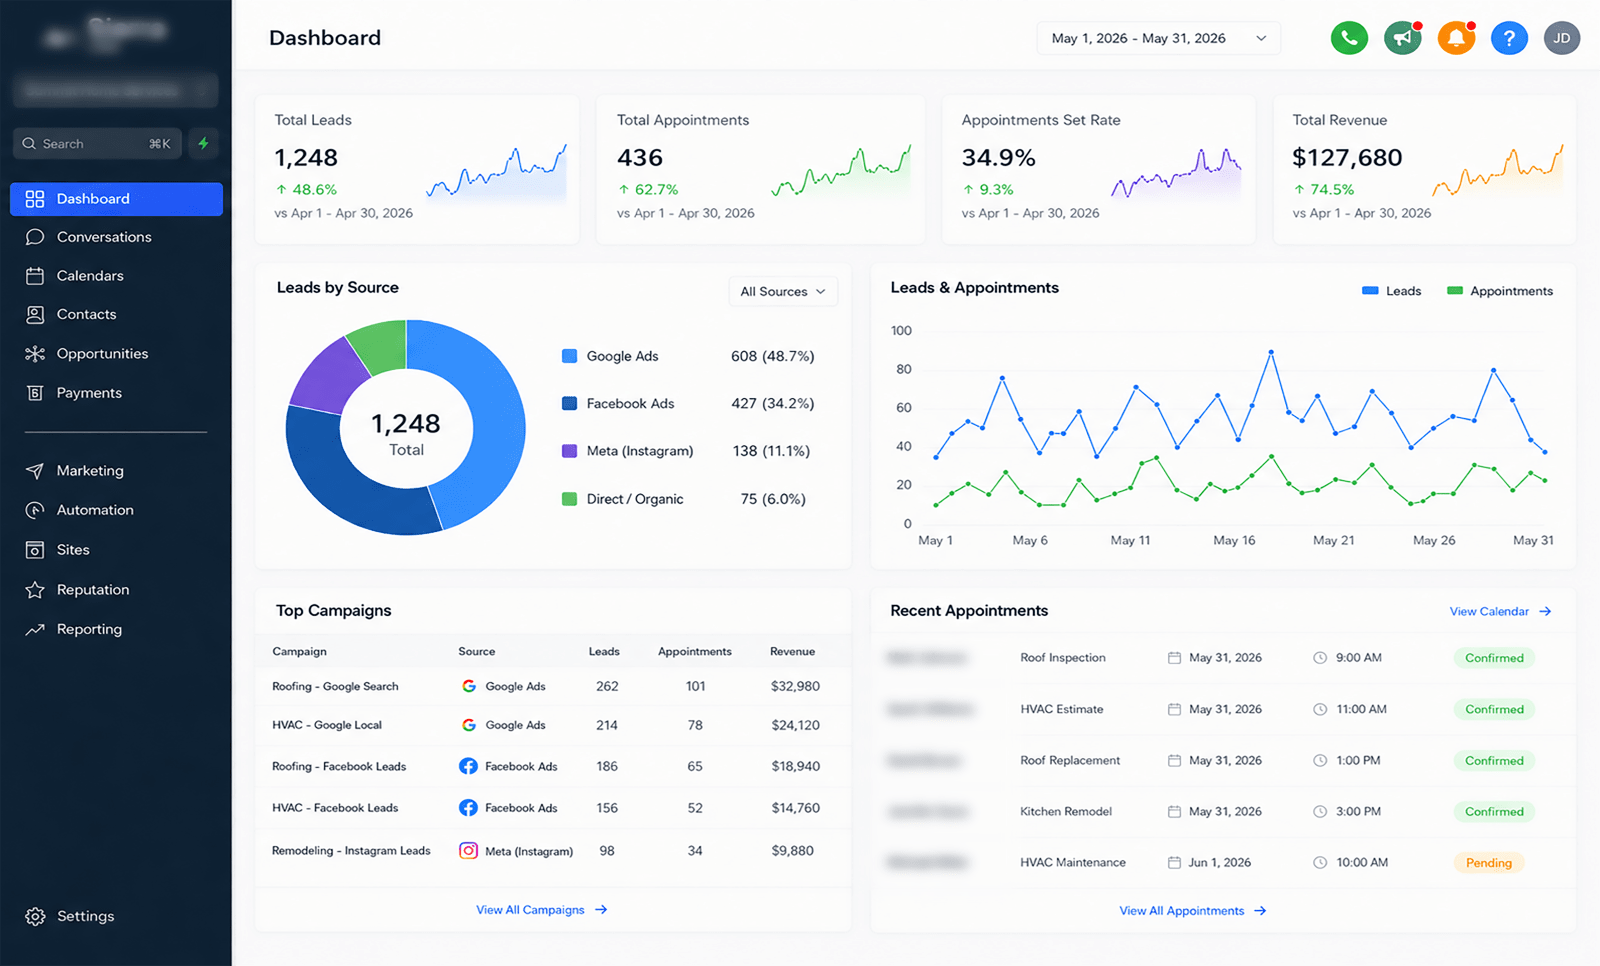This screenshot has height=966, width=1600.
Task: Click the Marketing paper plane icon
Action: pos(35,471)
